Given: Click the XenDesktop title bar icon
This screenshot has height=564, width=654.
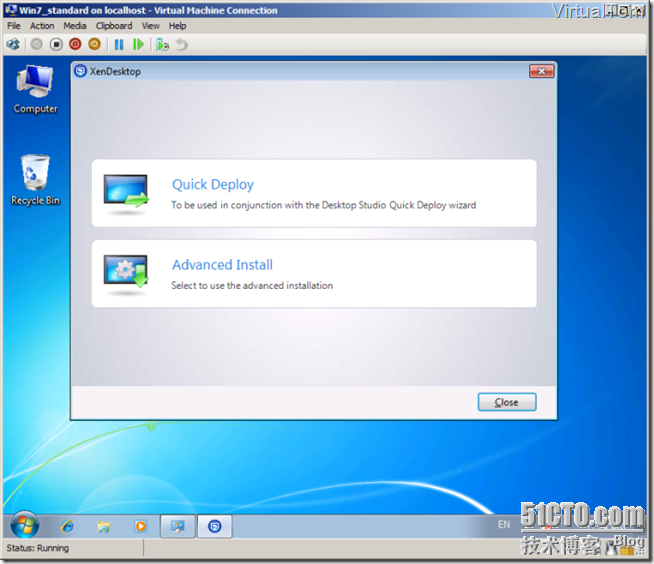Looking at the screenshot, I should coord(80,71).
